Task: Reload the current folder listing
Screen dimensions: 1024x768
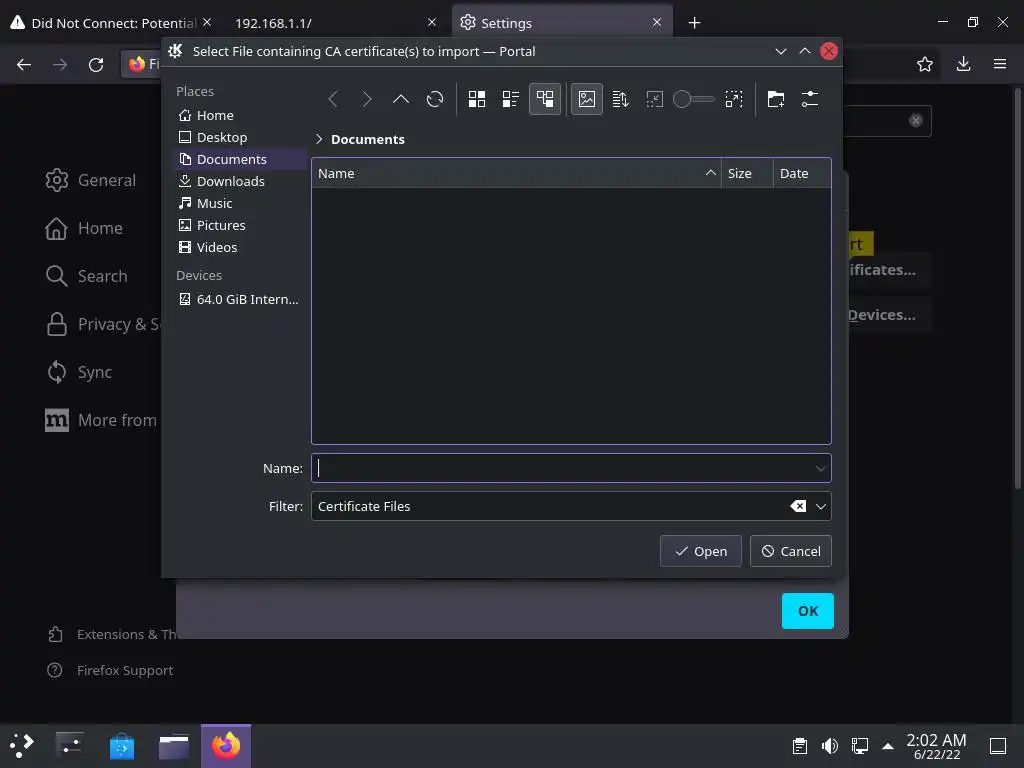Action: click(435, 99)
